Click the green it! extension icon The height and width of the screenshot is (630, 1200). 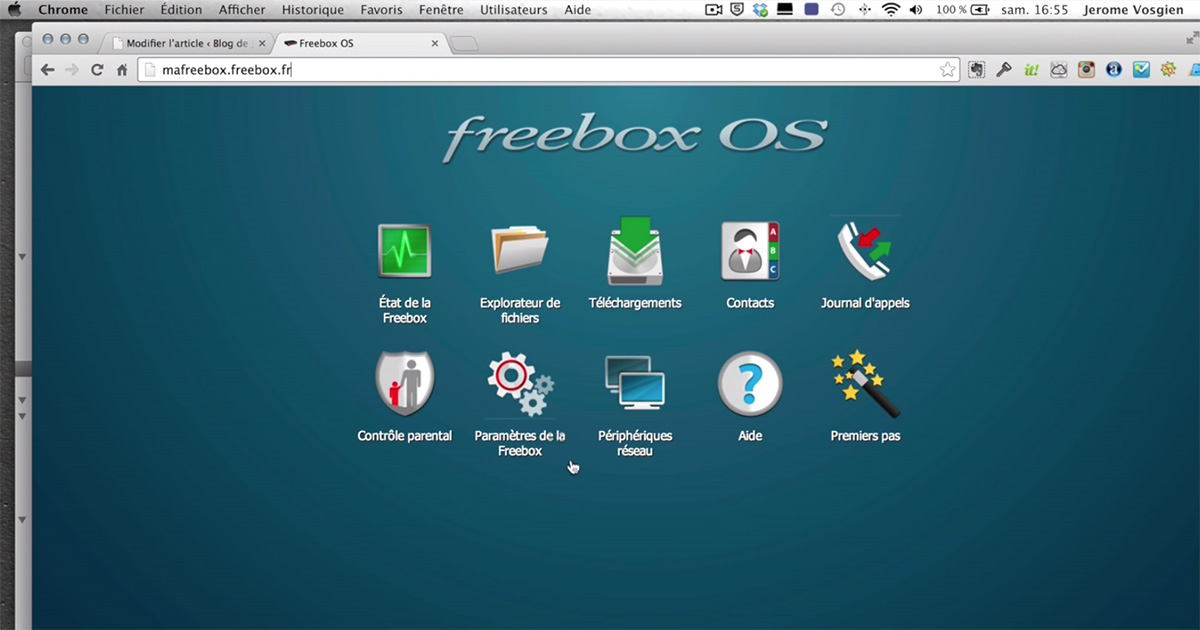pos(1031,70)
